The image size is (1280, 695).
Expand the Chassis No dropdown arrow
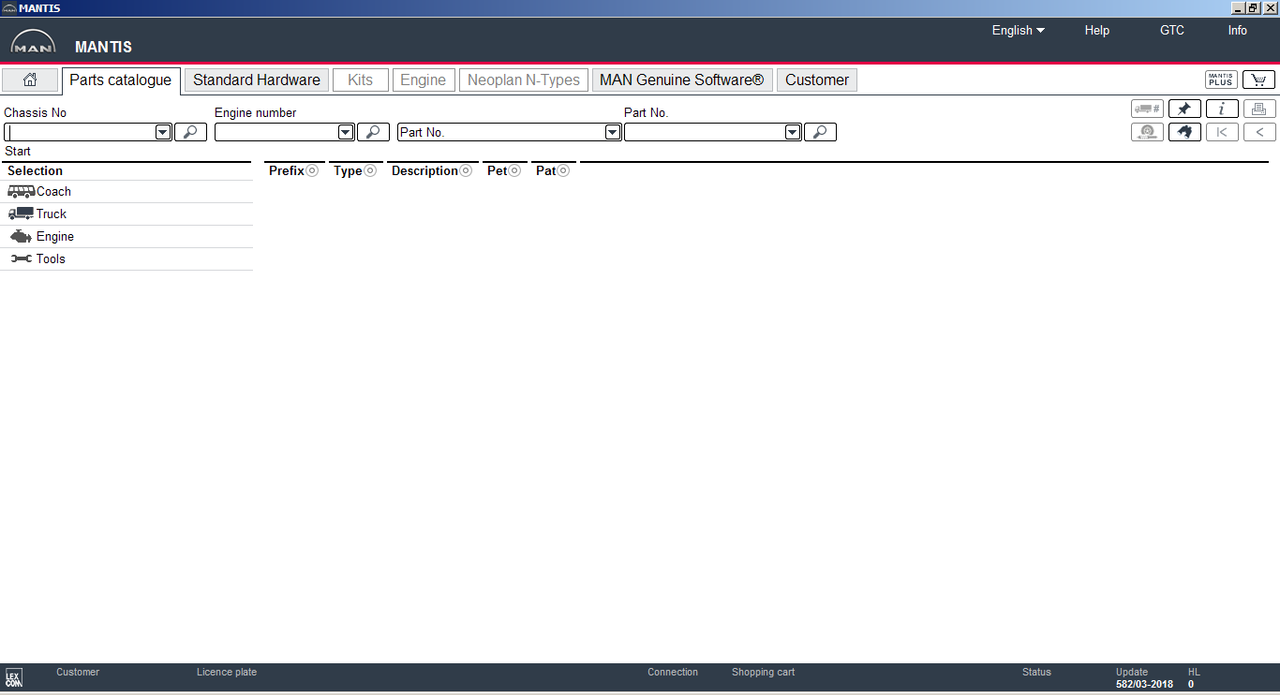(x=163, y=132)
